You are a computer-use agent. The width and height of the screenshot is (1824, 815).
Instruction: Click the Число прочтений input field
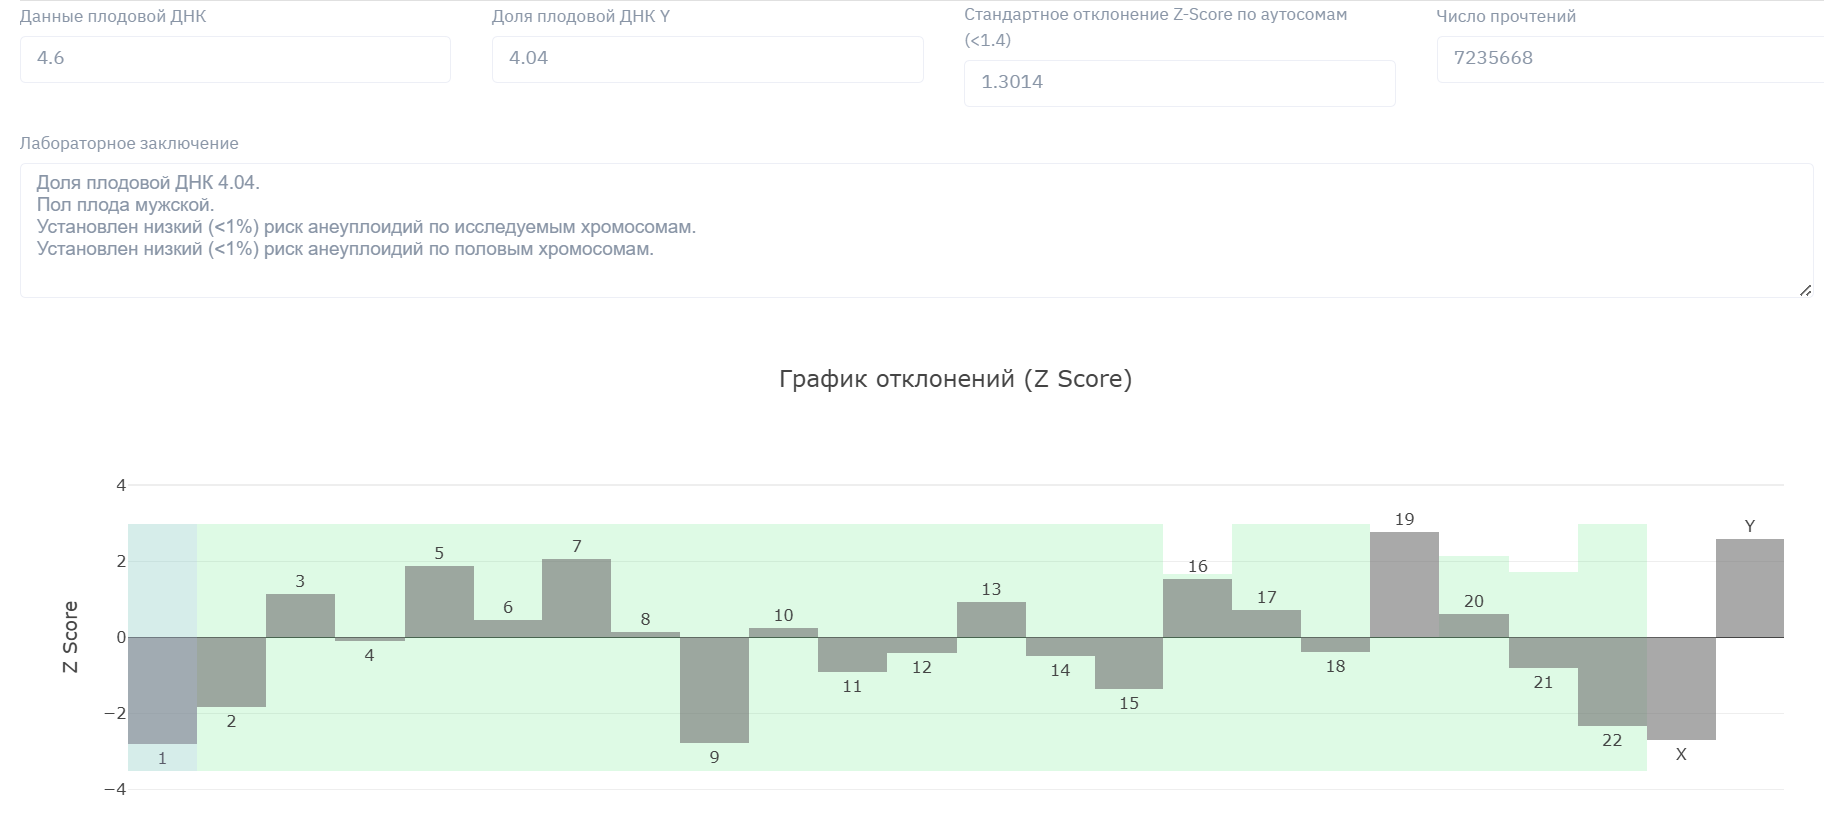1630,59
